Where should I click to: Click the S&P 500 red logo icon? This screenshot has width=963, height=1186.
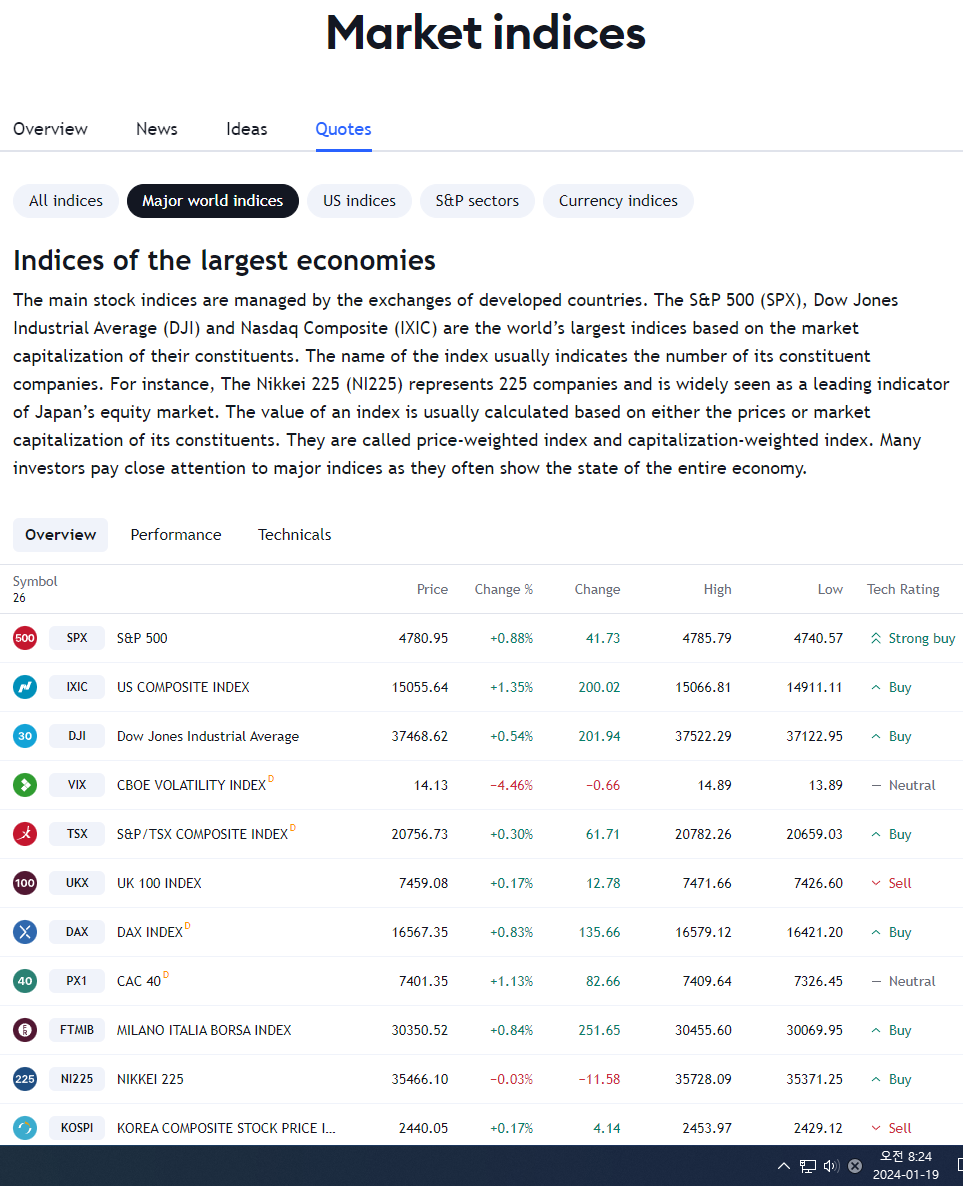tap(25, 638)
